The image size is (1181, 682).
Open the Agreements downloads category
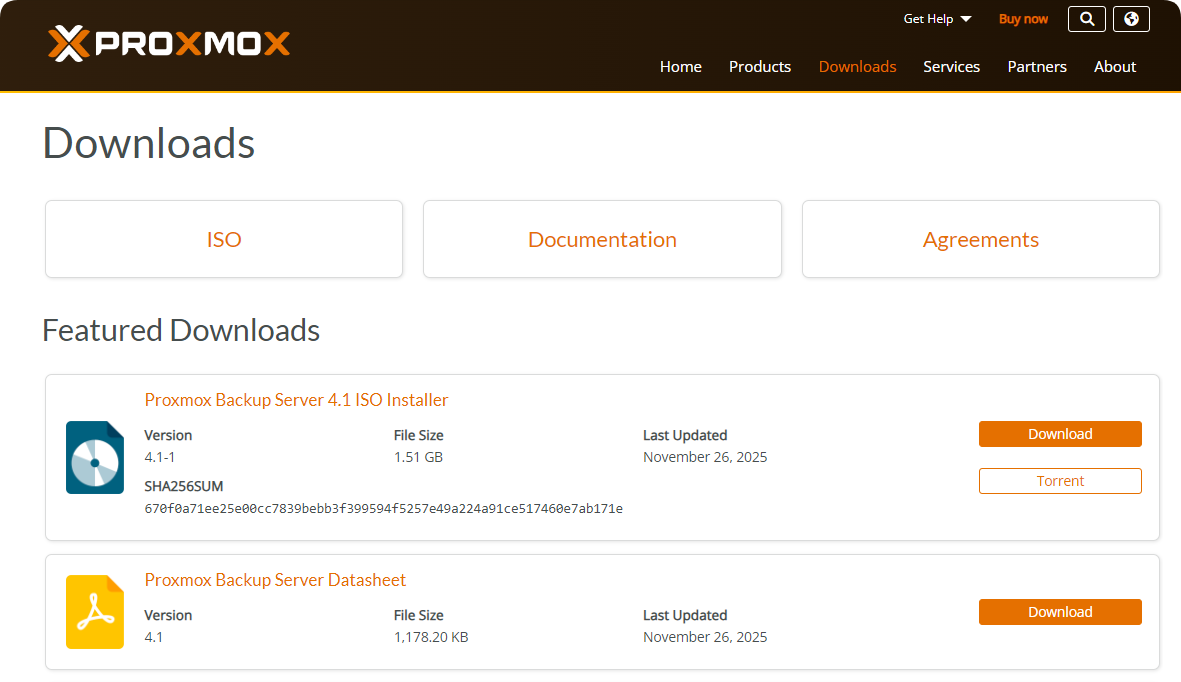[980, 240]
